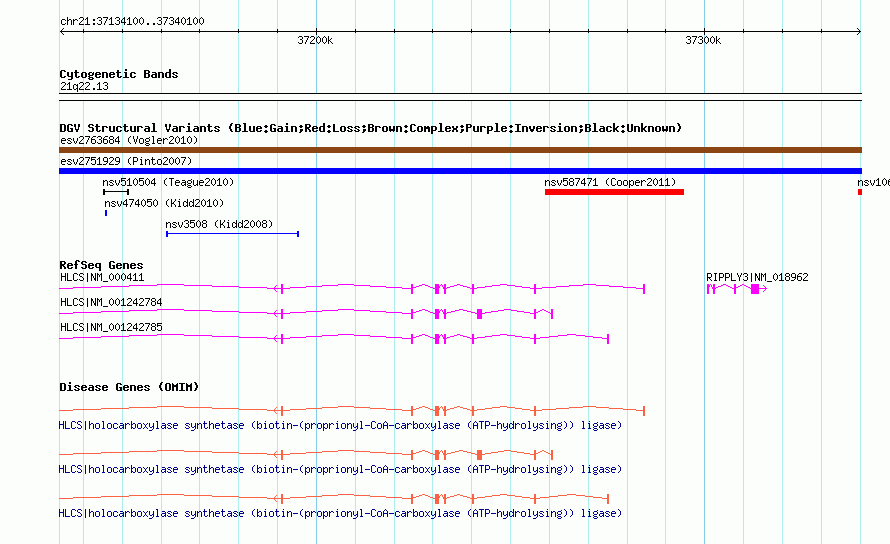
Task: Click the HLCS|NM_001242784 transcript label
Action: [111, 303]
